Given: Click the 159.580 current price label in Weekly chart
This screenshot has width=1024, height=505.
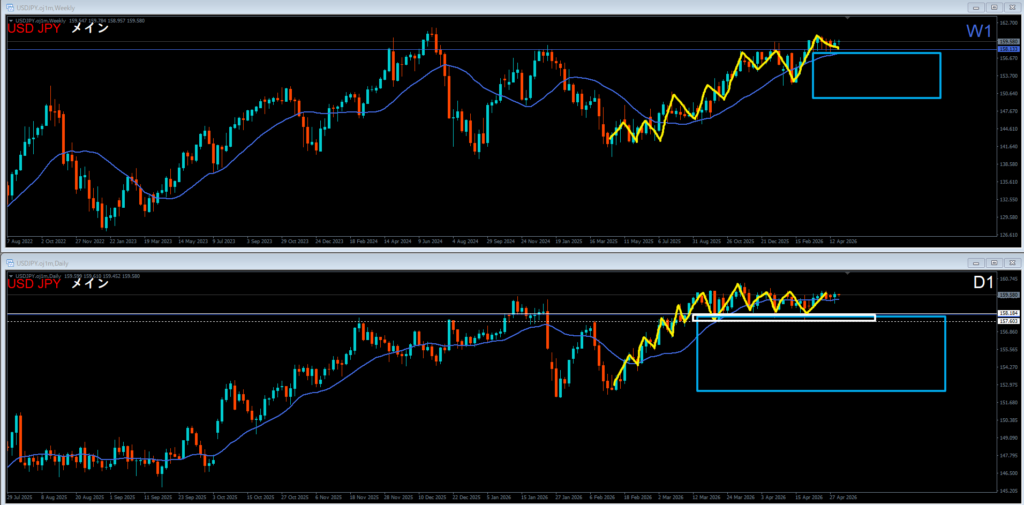Looking at the screenshot, I should [x=1009, y=42].
